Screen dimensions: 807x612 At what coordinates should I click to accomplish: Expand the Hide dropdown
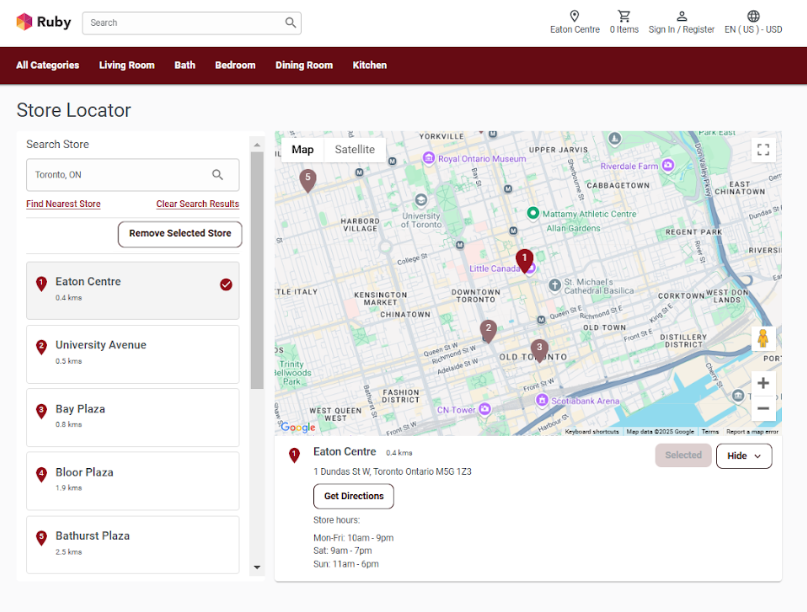(744, 456)
